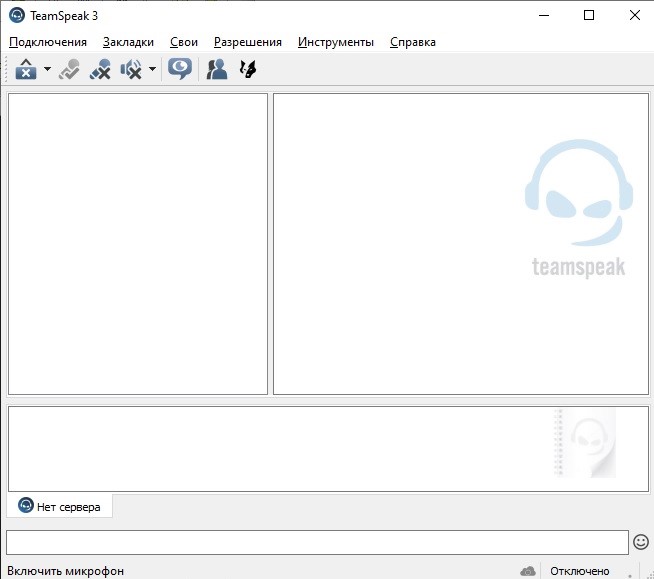Viewport: 654px width, 579px height.
Task: Click the chat message input field
Action: click(x=317, y=542)
